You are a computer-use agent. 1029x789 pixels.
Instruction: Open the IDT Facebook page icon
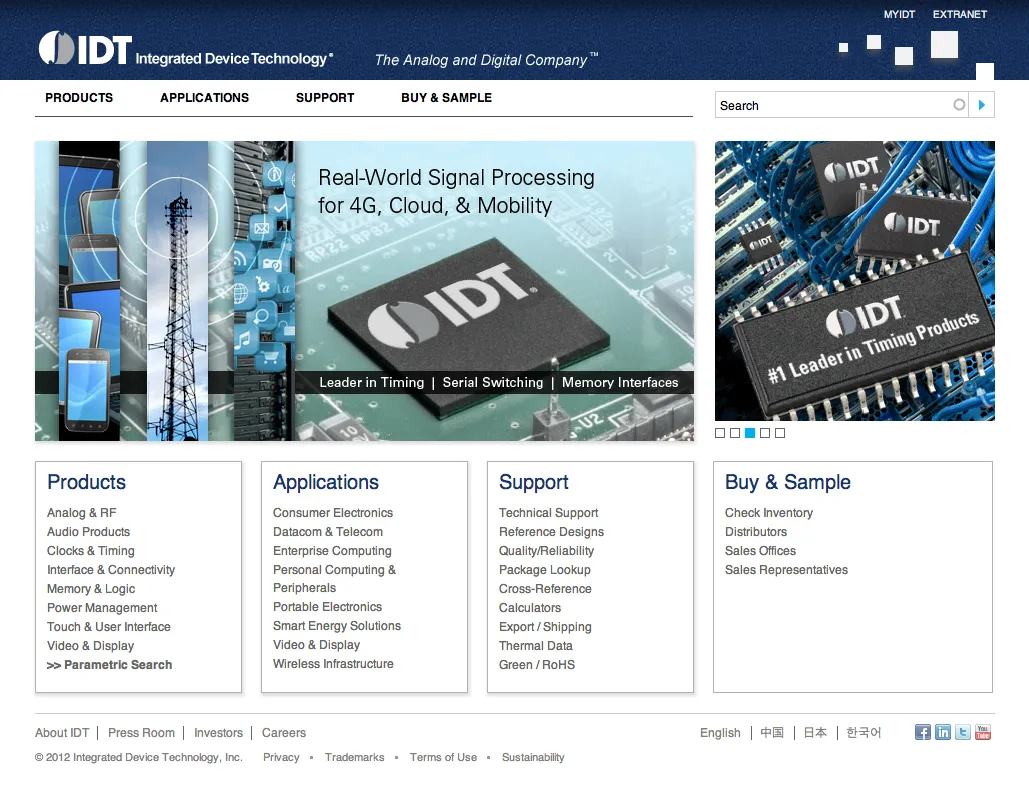tap(922, 732)
